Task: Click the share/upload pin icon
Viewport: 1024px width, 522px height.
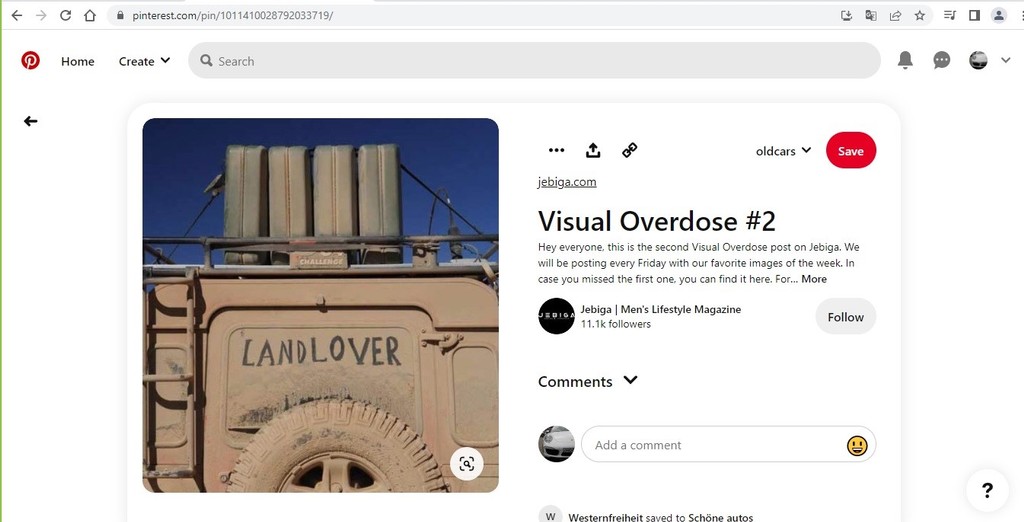Action: click(593, 150)
